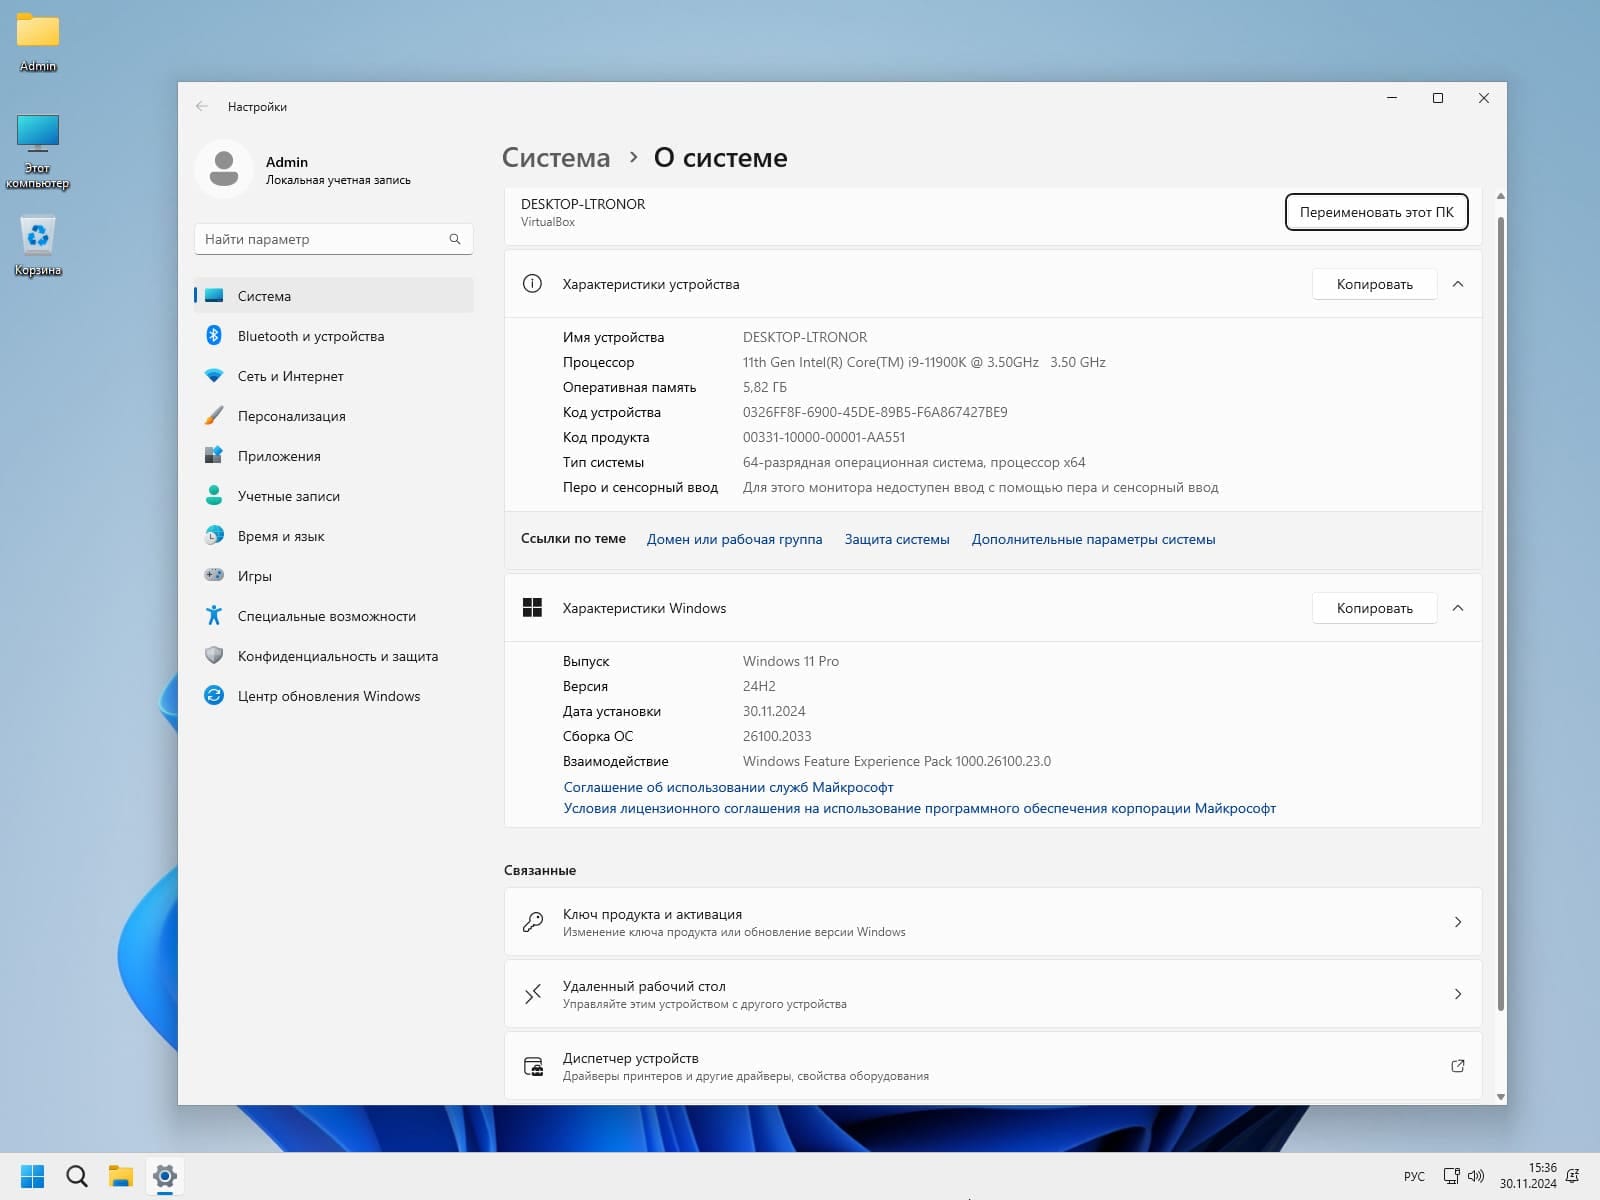Select the Network and Internet Wi-Fi icon
Viewport: 1600px width, 1200px height.
pyautogui.click(x=214, y=376)
